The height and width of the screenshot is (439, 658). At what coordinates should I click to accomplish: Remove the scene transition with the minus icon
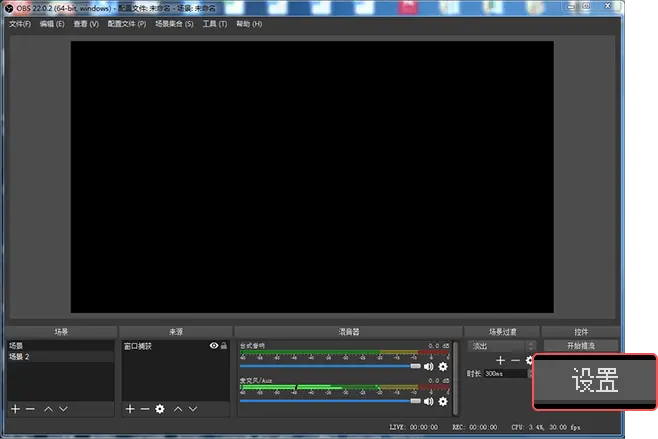tap(515, 361)
